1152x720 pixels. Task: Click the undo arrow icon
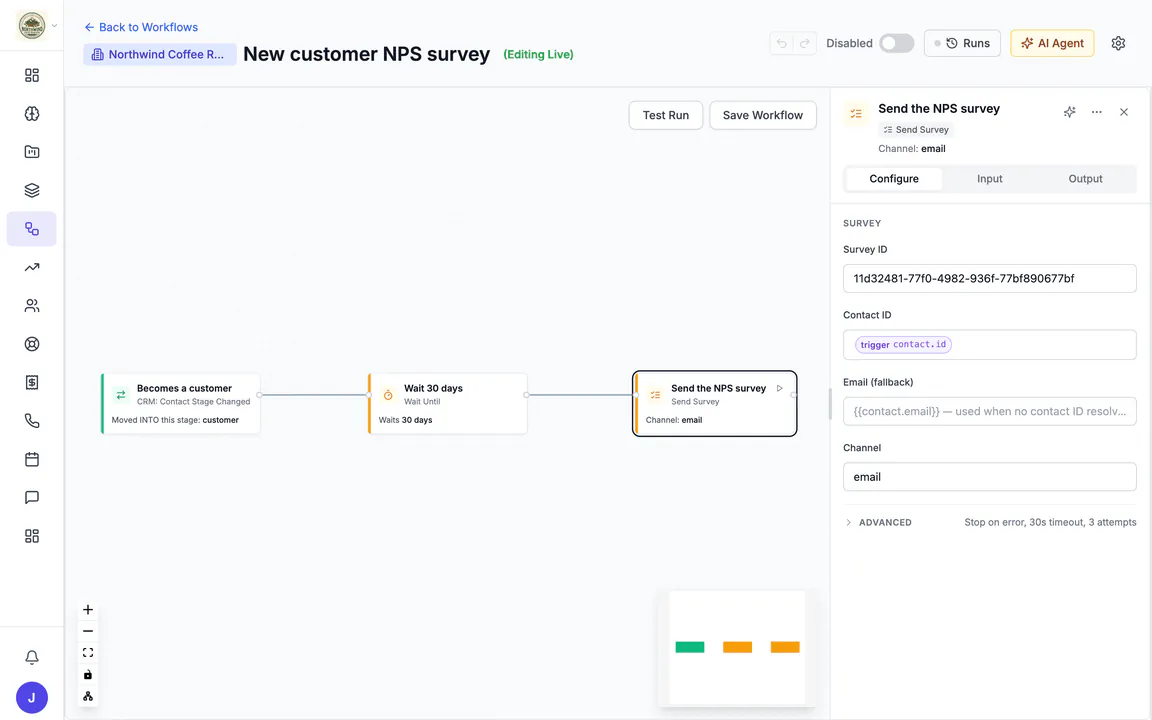pyautogui.click(x=782, y=43)
